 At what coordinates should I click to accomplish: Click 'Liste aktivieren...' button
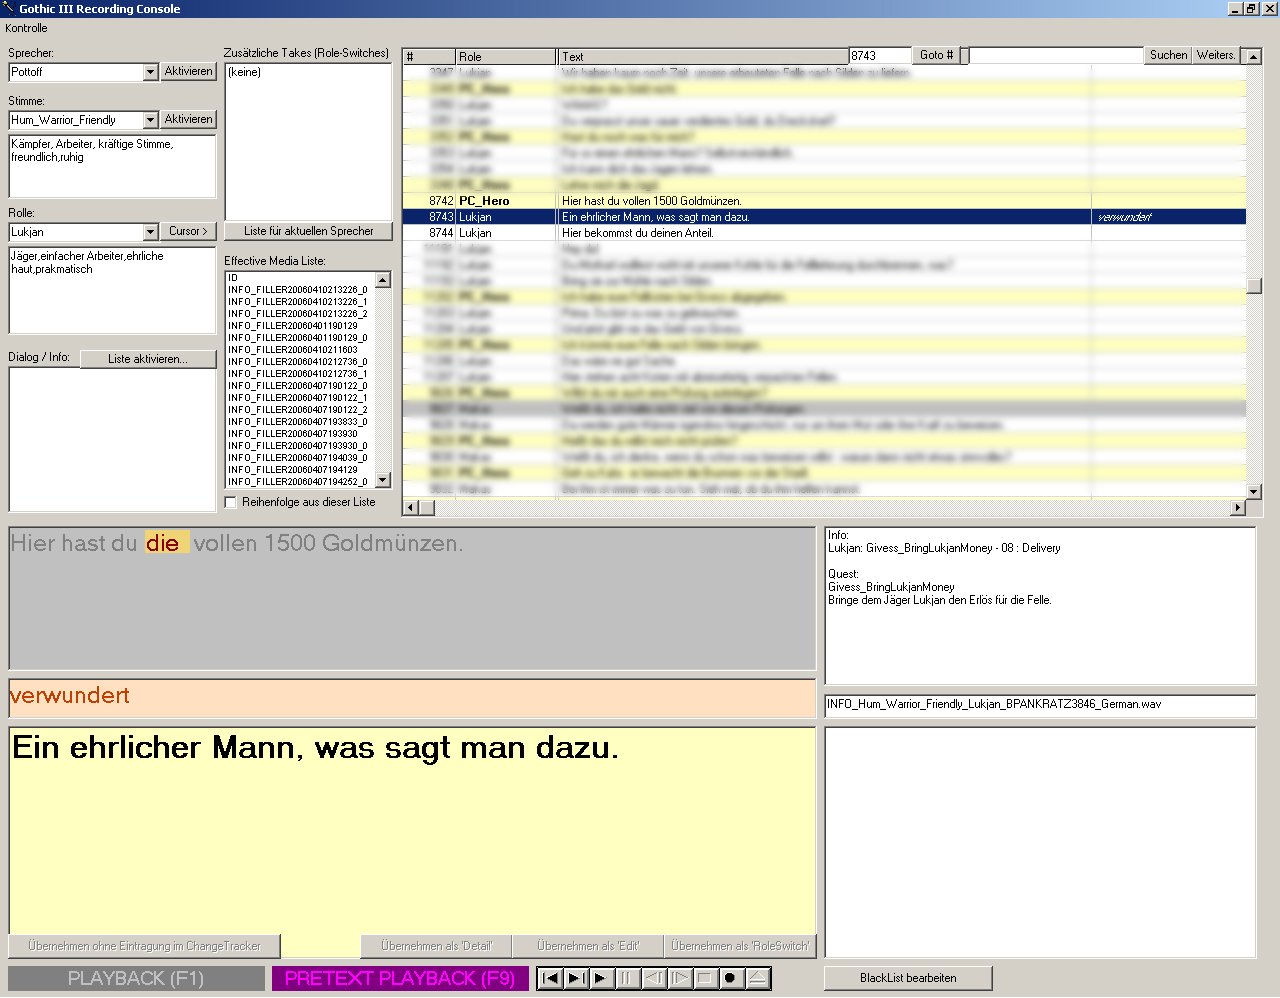tap(148, 359)
